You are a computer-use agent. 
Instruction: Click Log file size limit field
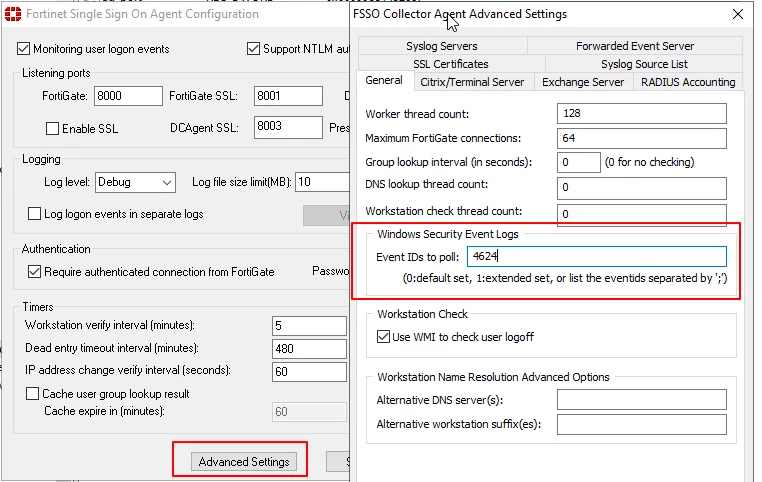coord(322,182)
